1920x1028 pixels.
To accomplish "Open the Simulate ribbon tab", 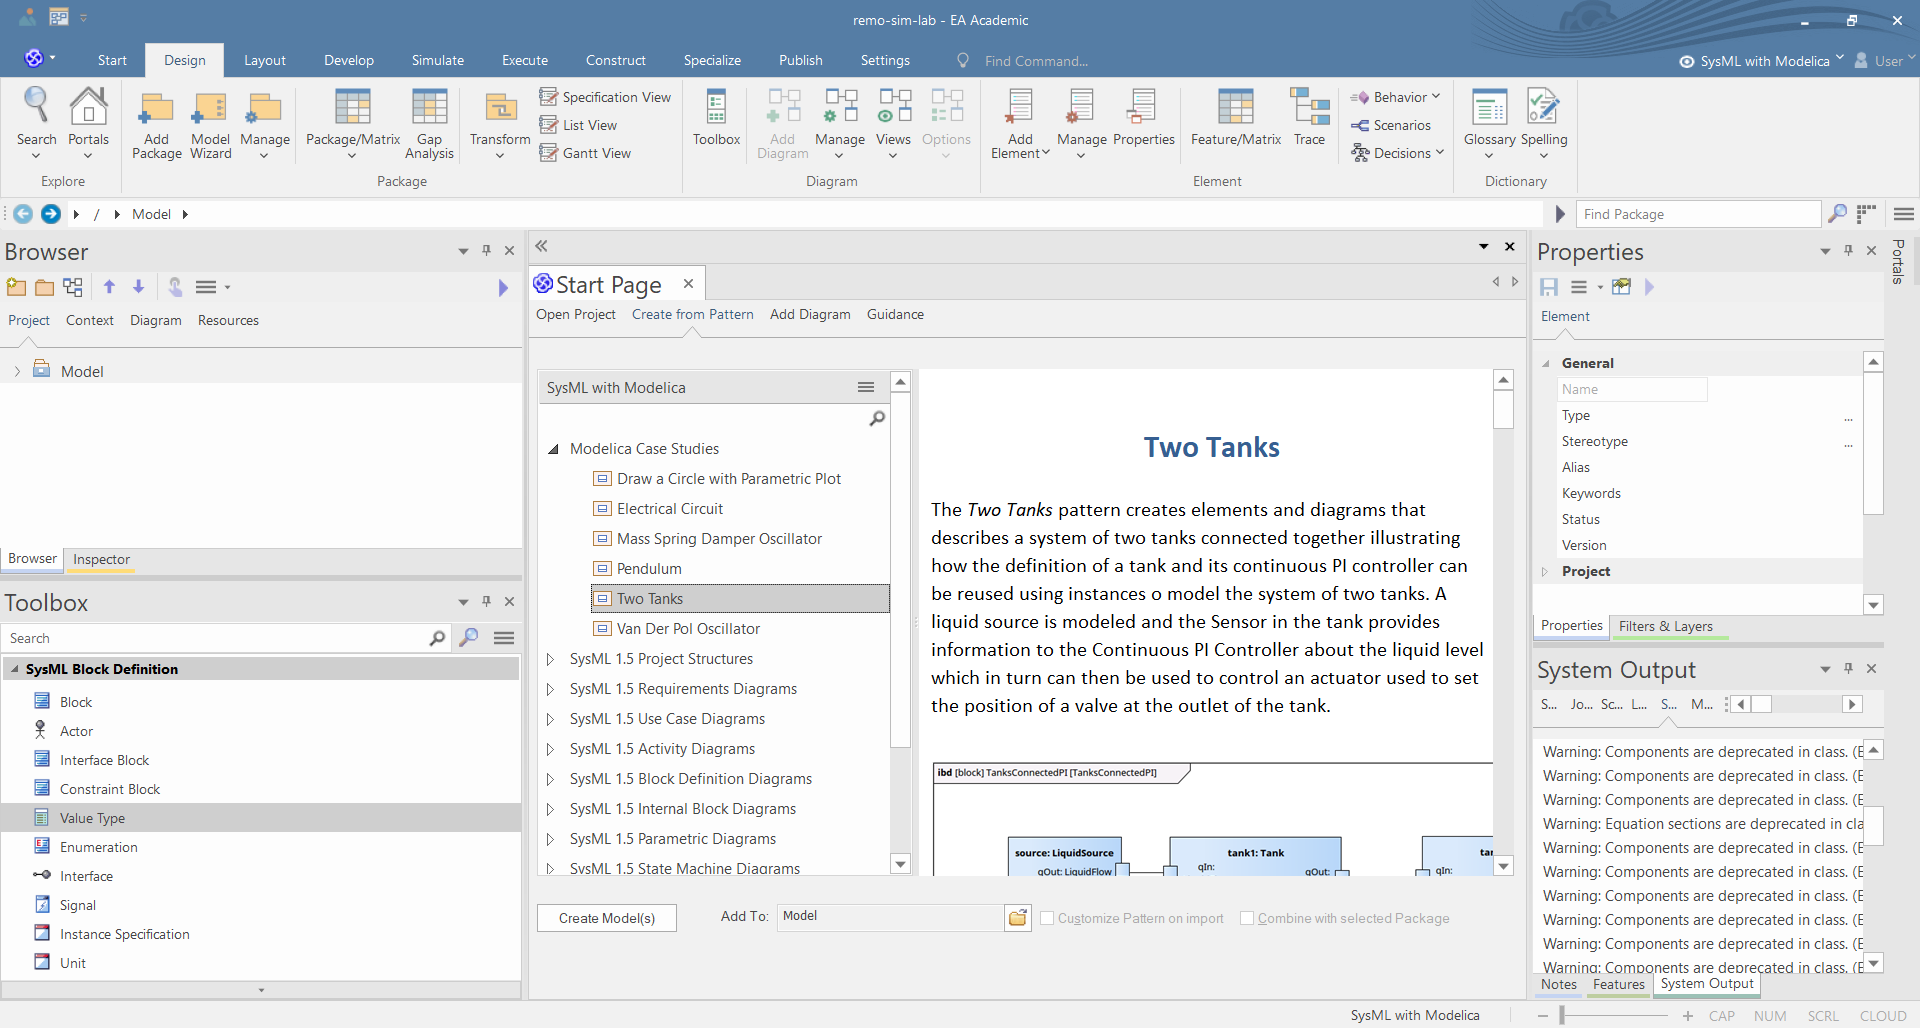I will 438,60.
